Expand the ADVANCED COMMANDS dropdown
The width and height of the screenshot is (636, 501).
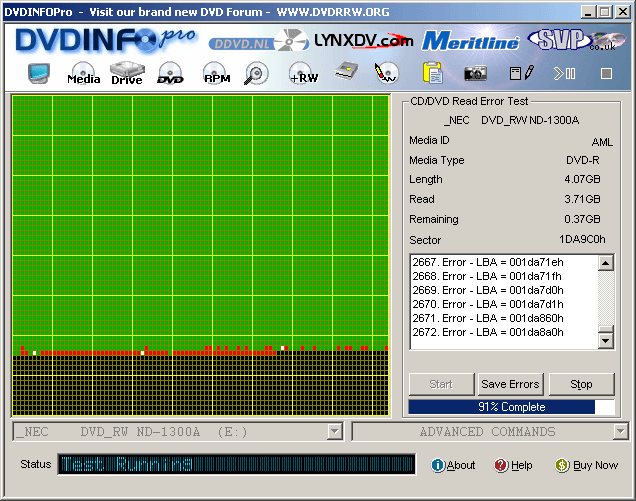coord(621,432)
